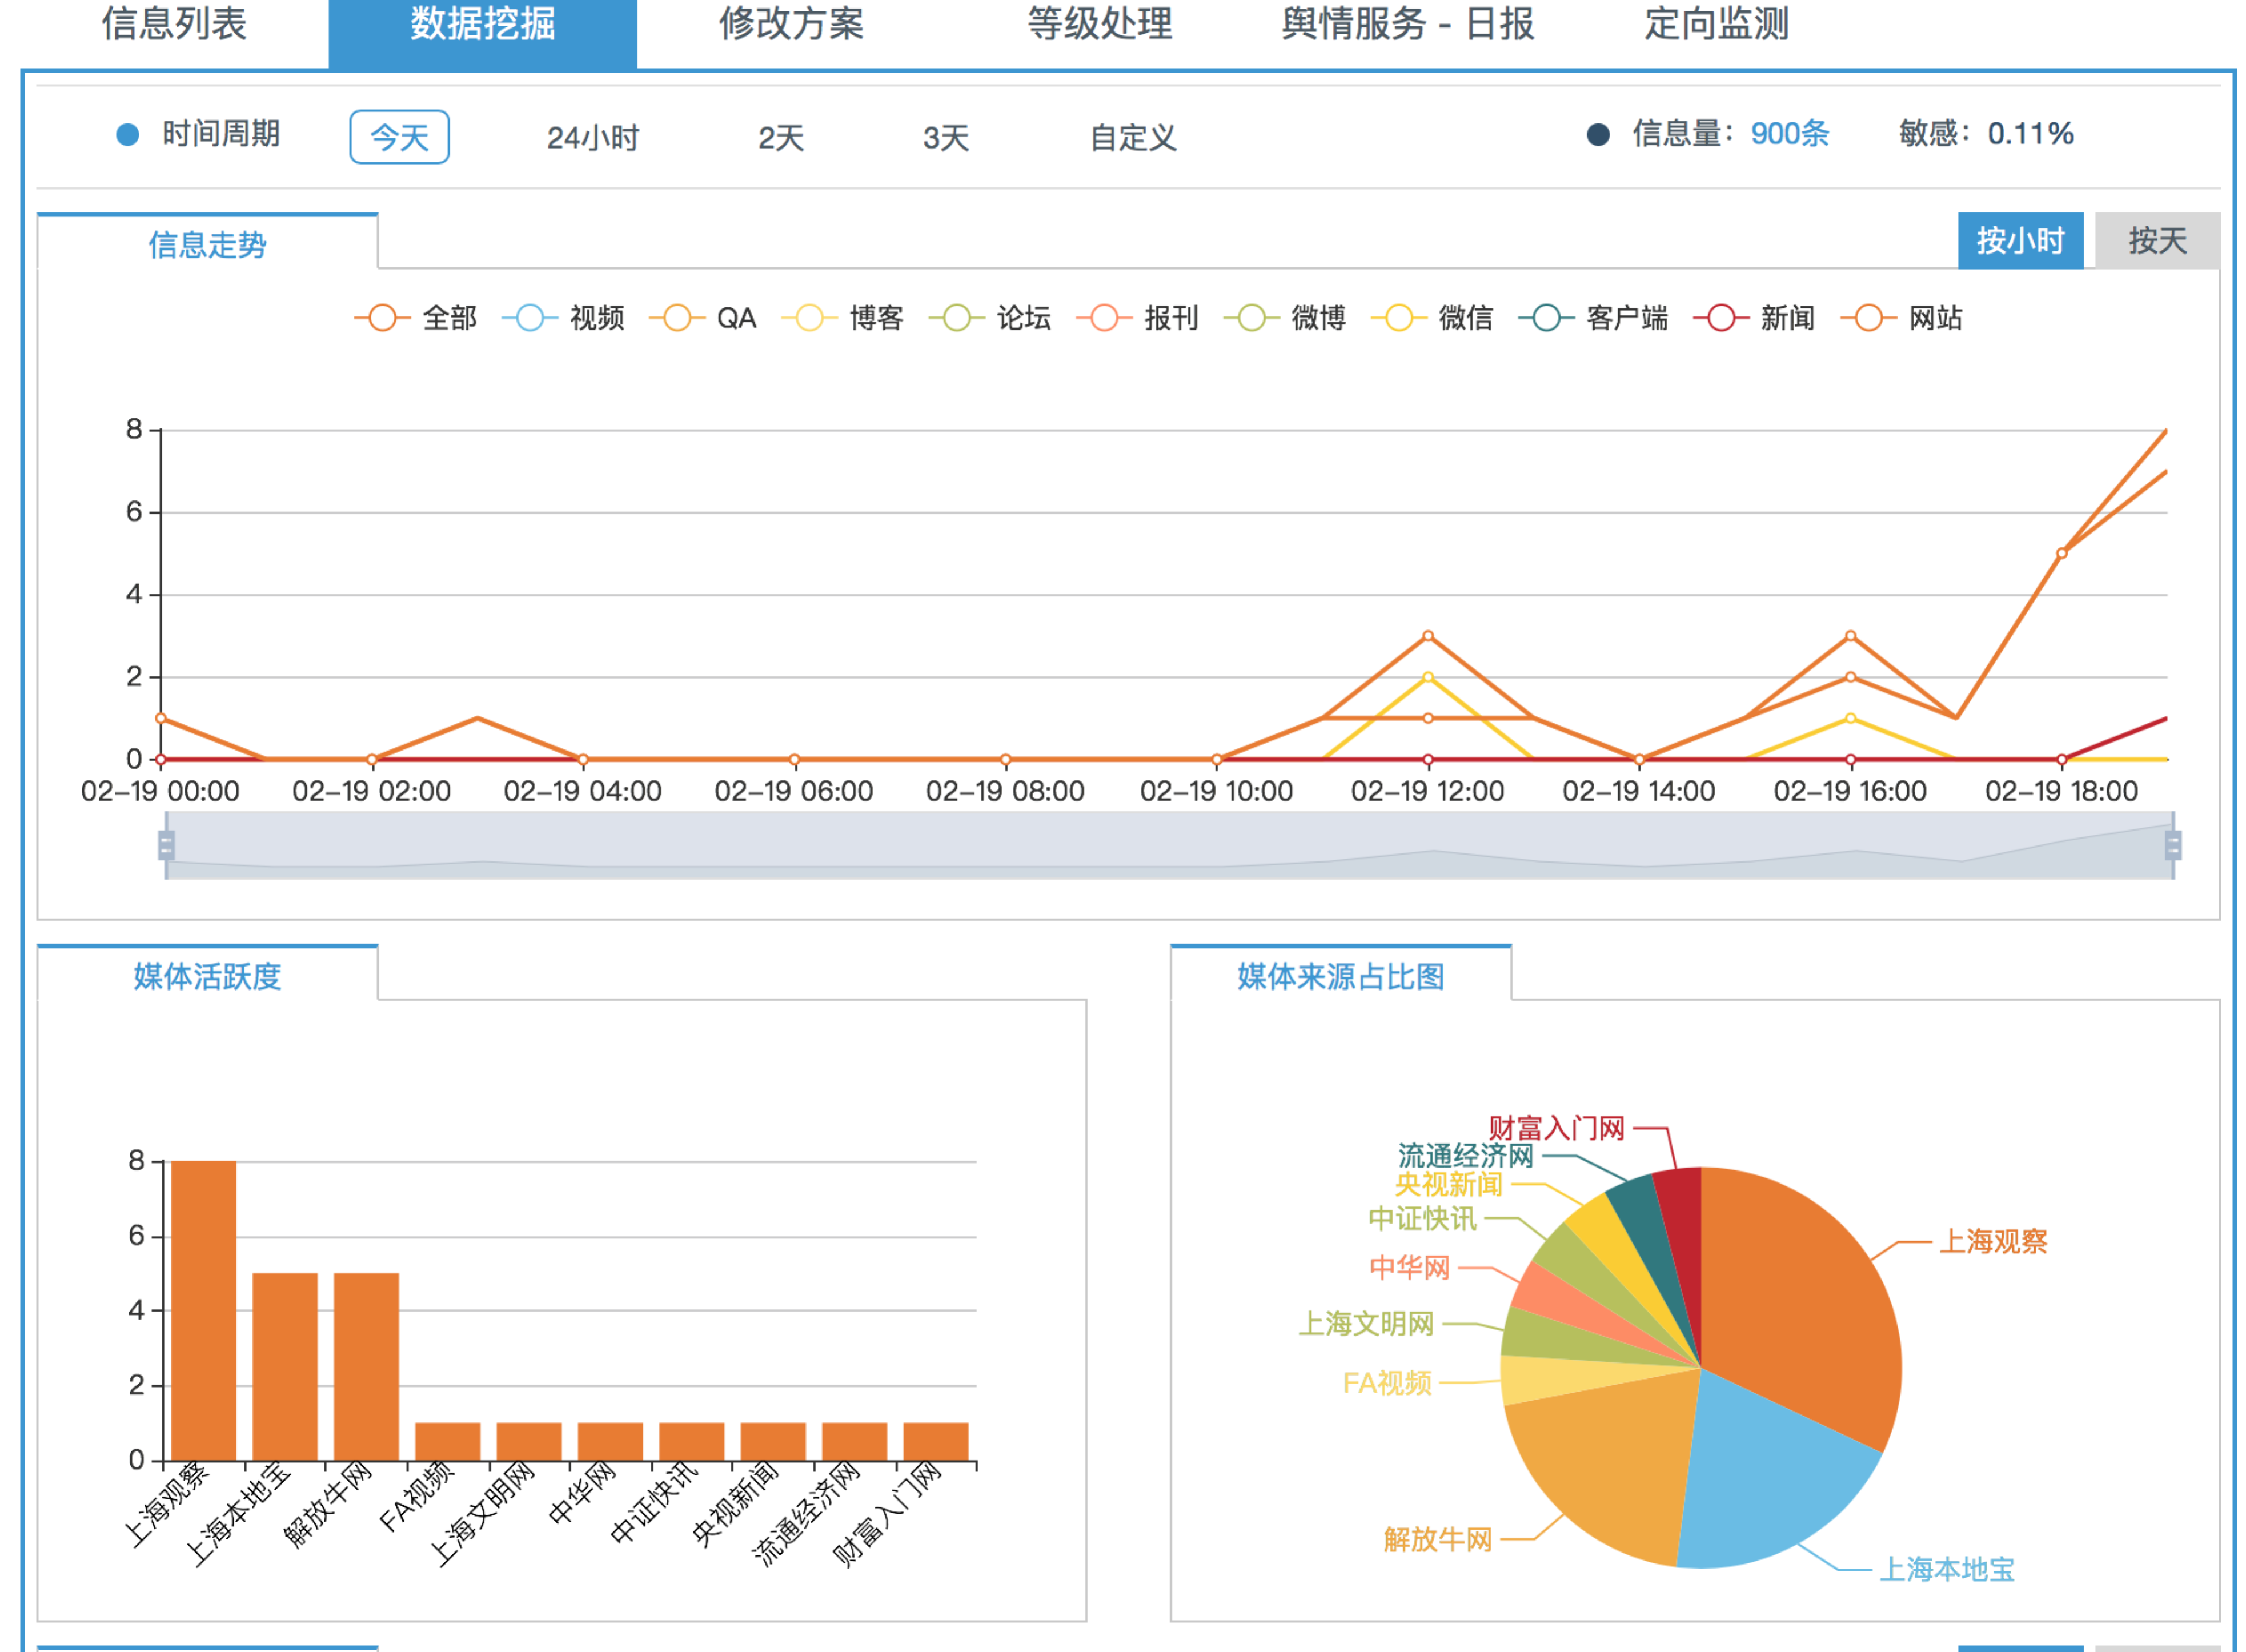Toggle the 博客 legend marker
The height and width of the screenshot is (1652, 2246).
click(809, 318)
